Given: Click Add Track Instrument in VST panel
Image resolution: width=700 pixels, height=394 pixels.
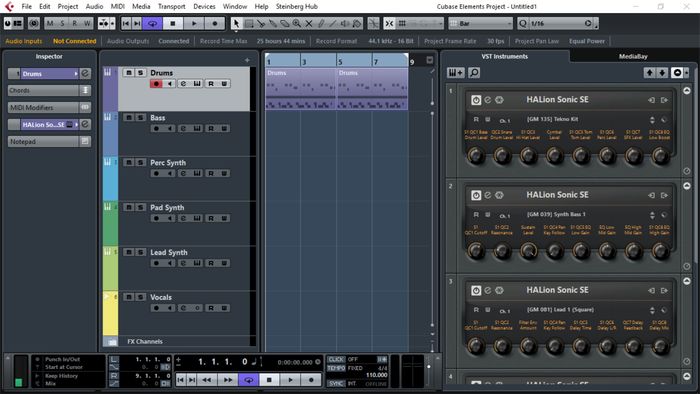Looking at the screenshot, I should click(x=455, y=72).
